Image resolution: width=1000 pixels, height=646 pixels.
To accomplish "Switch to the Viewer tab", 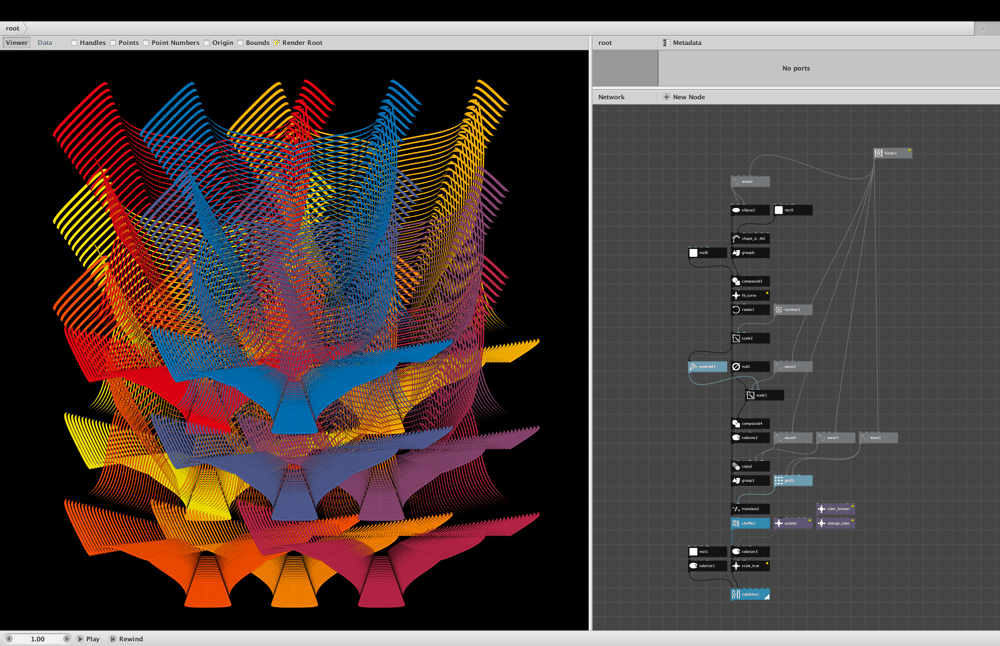I will coord(17,43).
